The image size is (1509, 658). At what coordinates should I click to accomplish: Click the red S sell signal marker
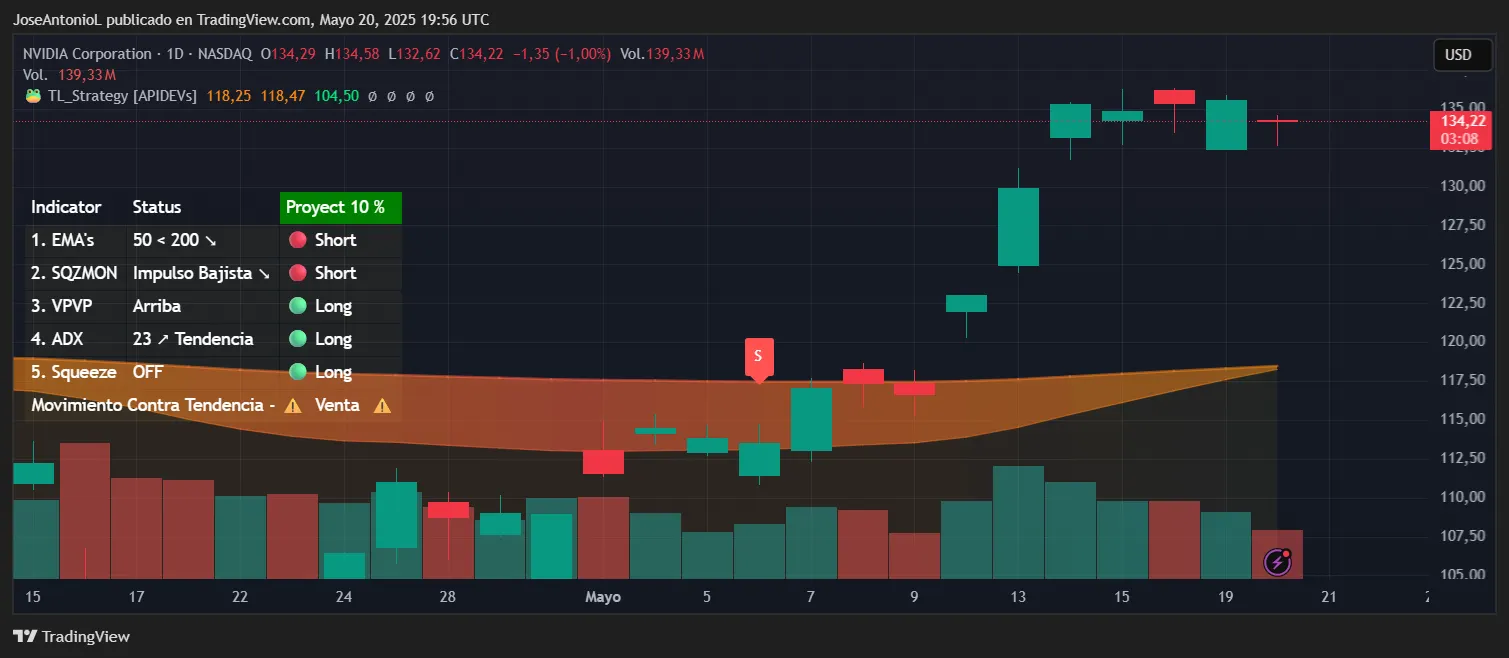click(758, 357)
